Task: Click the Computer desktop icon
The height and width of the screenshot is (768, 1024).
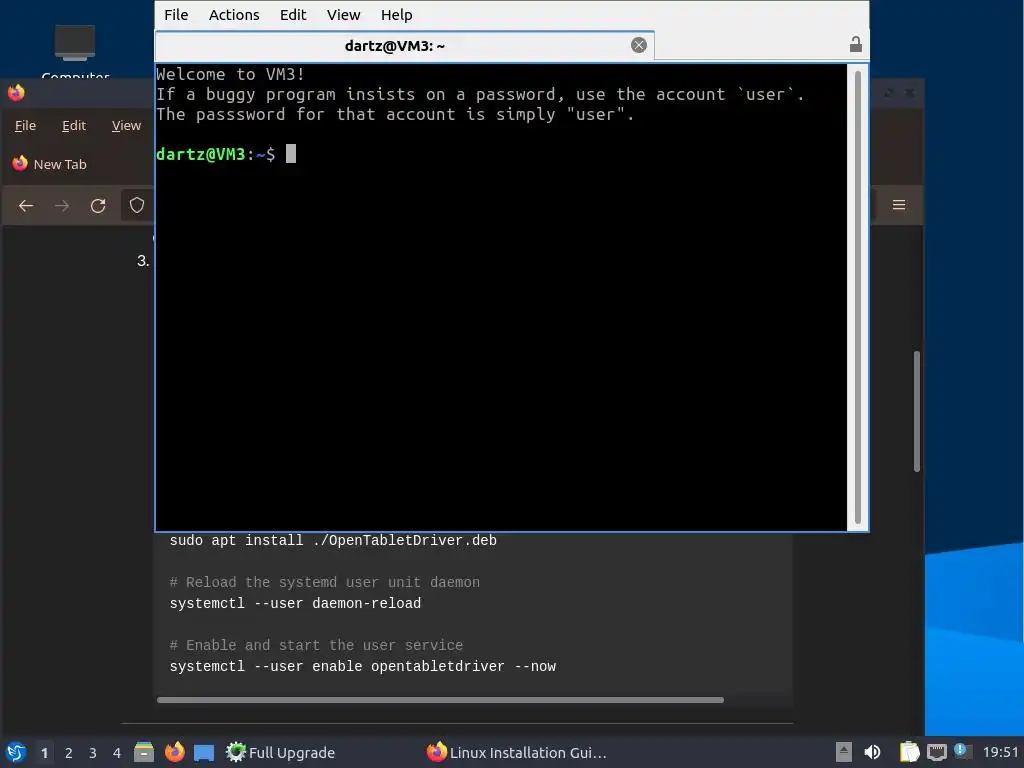Action: click(x=75, y=51)
